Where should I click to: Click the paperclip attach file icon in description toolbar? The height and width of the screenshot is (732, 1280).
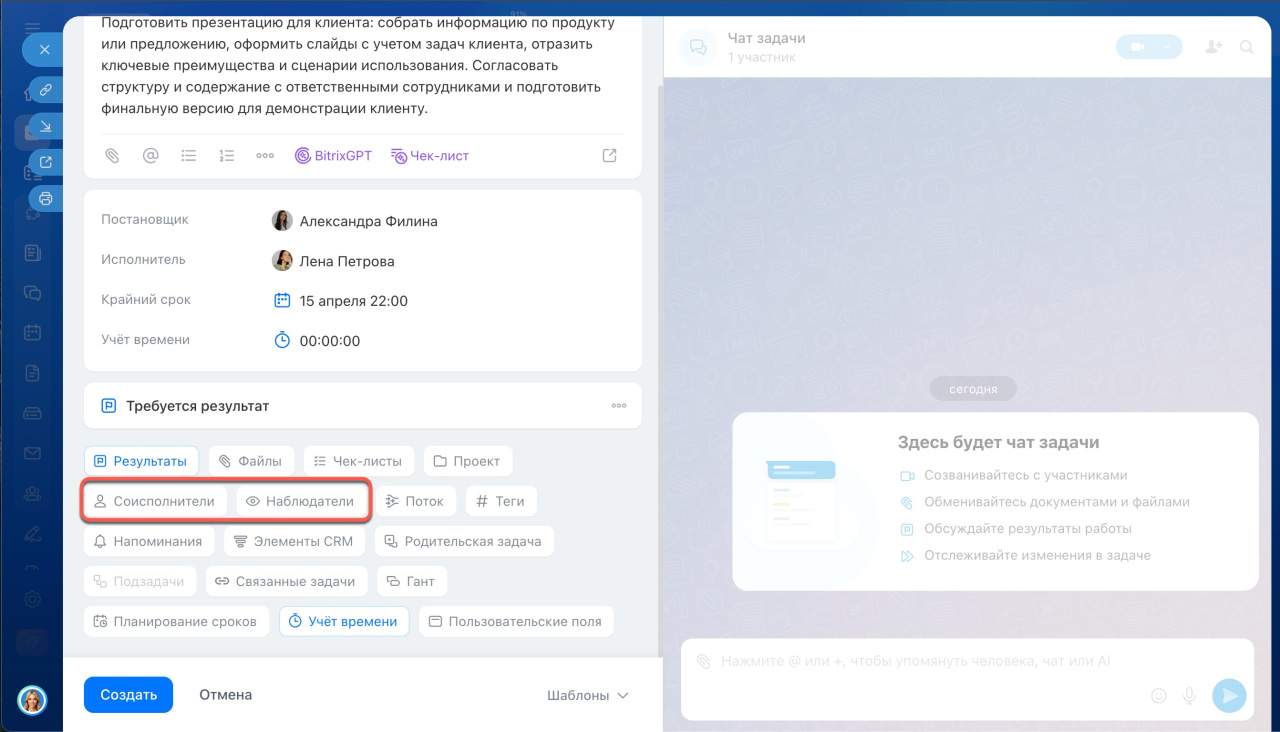pos(112,156)
